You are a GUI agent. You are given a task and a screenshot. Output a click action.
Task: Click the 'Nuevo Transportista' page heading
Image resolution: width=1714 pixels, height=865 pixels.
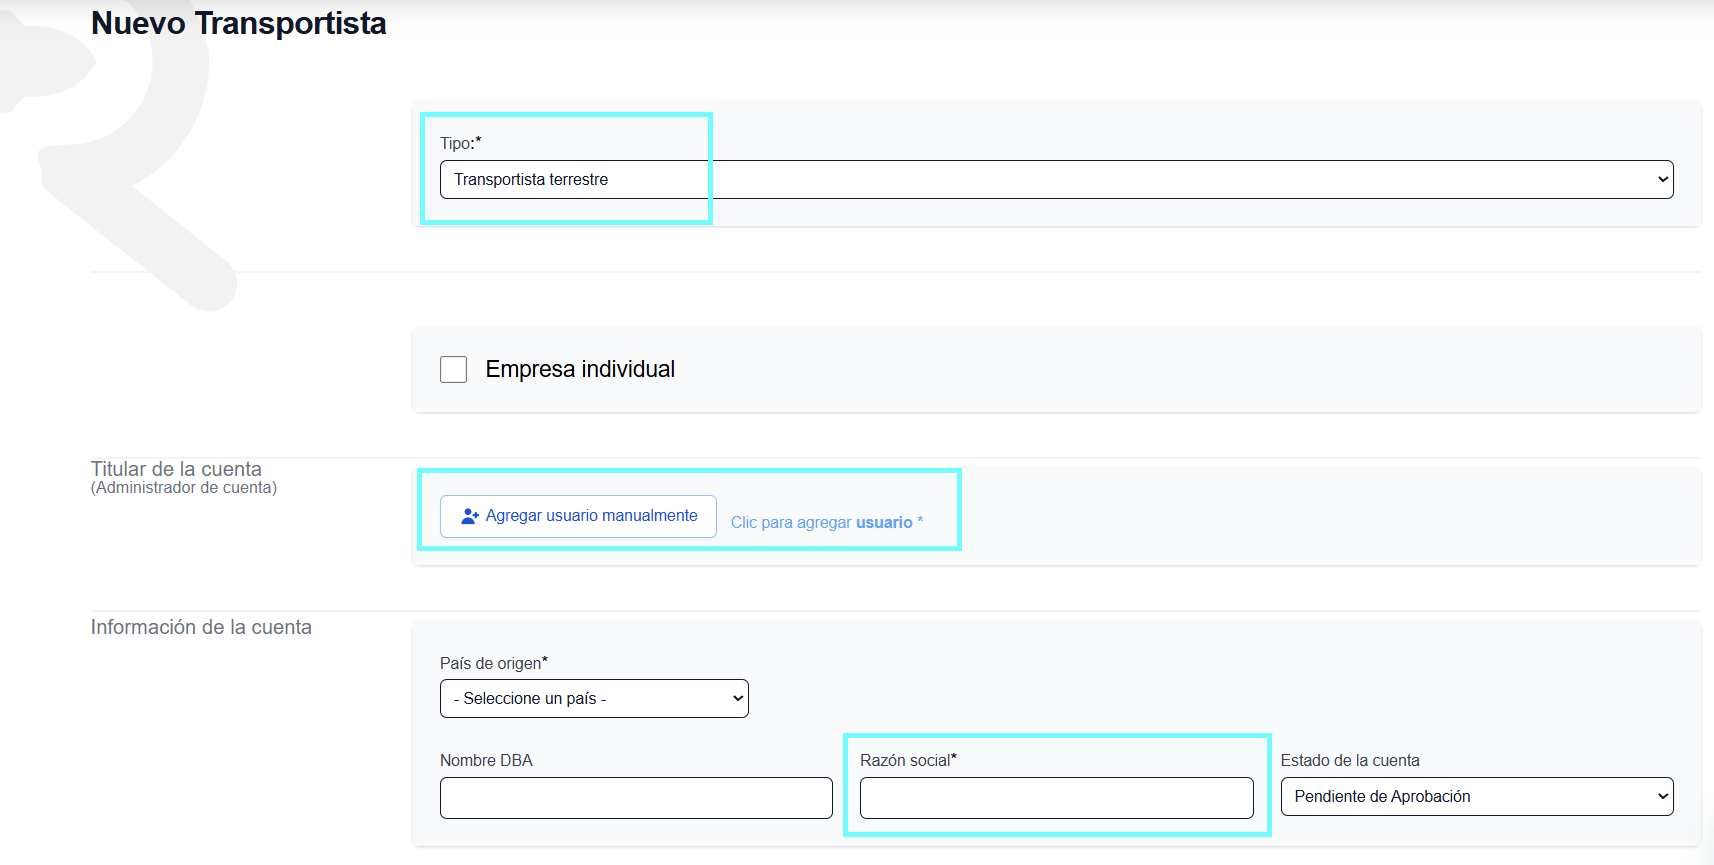click(239, 23)
